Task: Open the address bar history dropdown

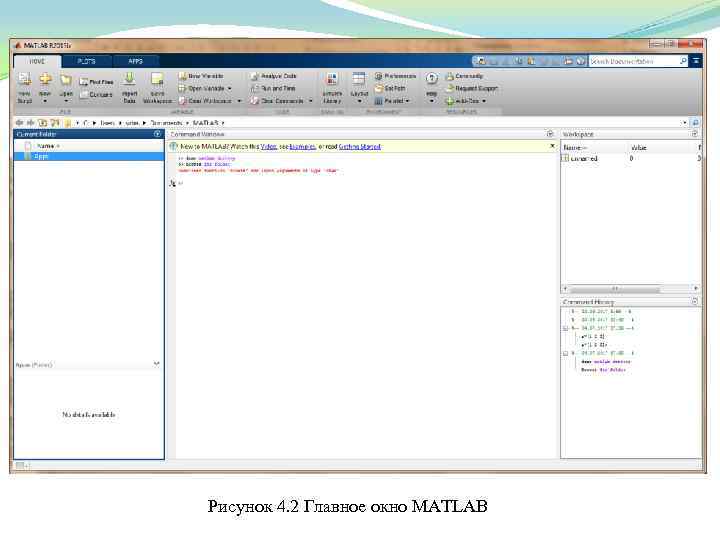Action: pyautogui.click(x=684, y=123)
